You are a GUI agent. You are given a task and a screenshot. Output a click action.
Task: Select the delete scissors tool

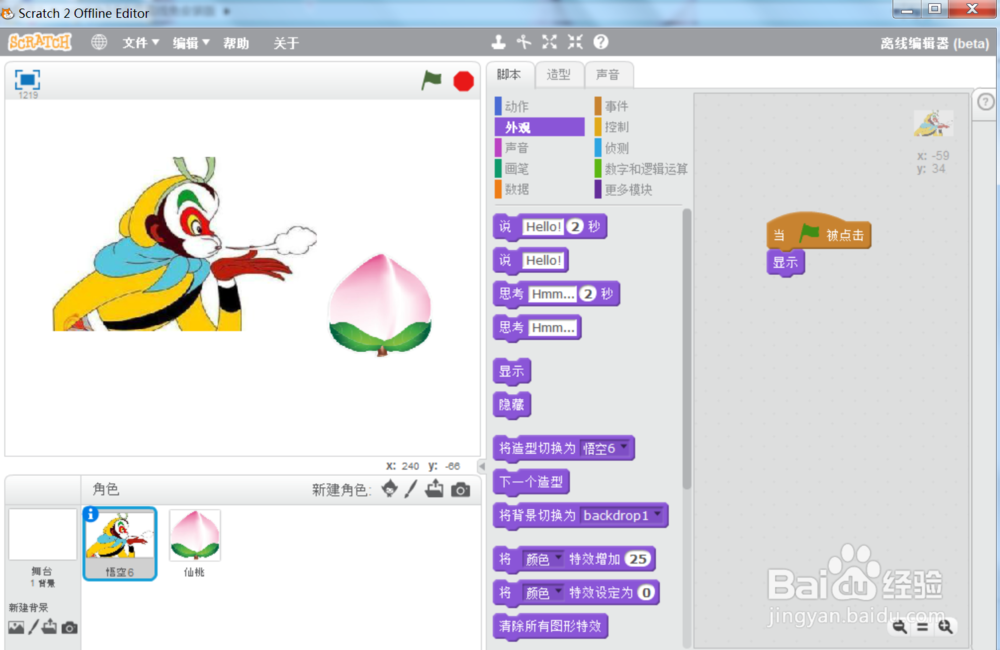tap(524, 42)
